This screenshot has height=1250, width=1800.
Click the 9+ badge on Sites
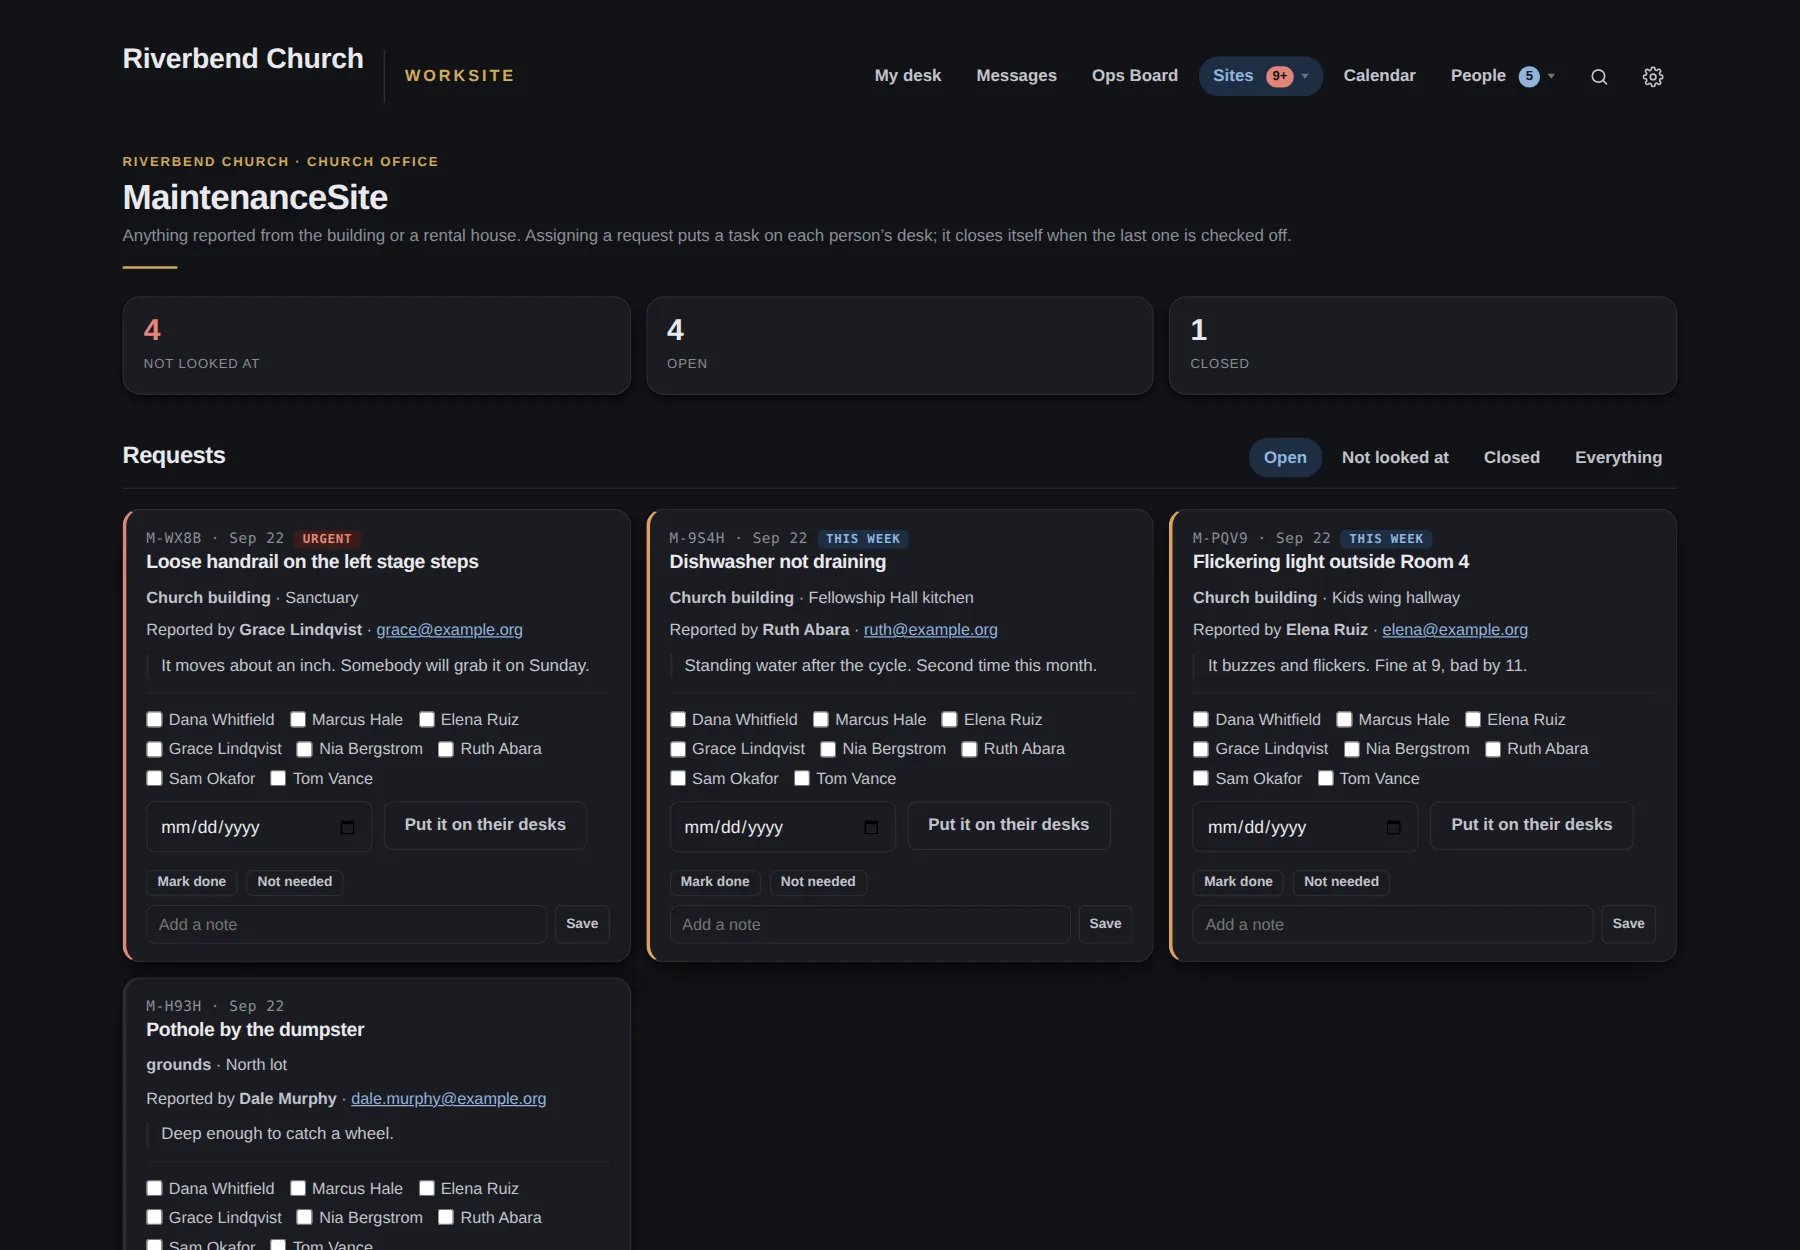point(1279,76)
